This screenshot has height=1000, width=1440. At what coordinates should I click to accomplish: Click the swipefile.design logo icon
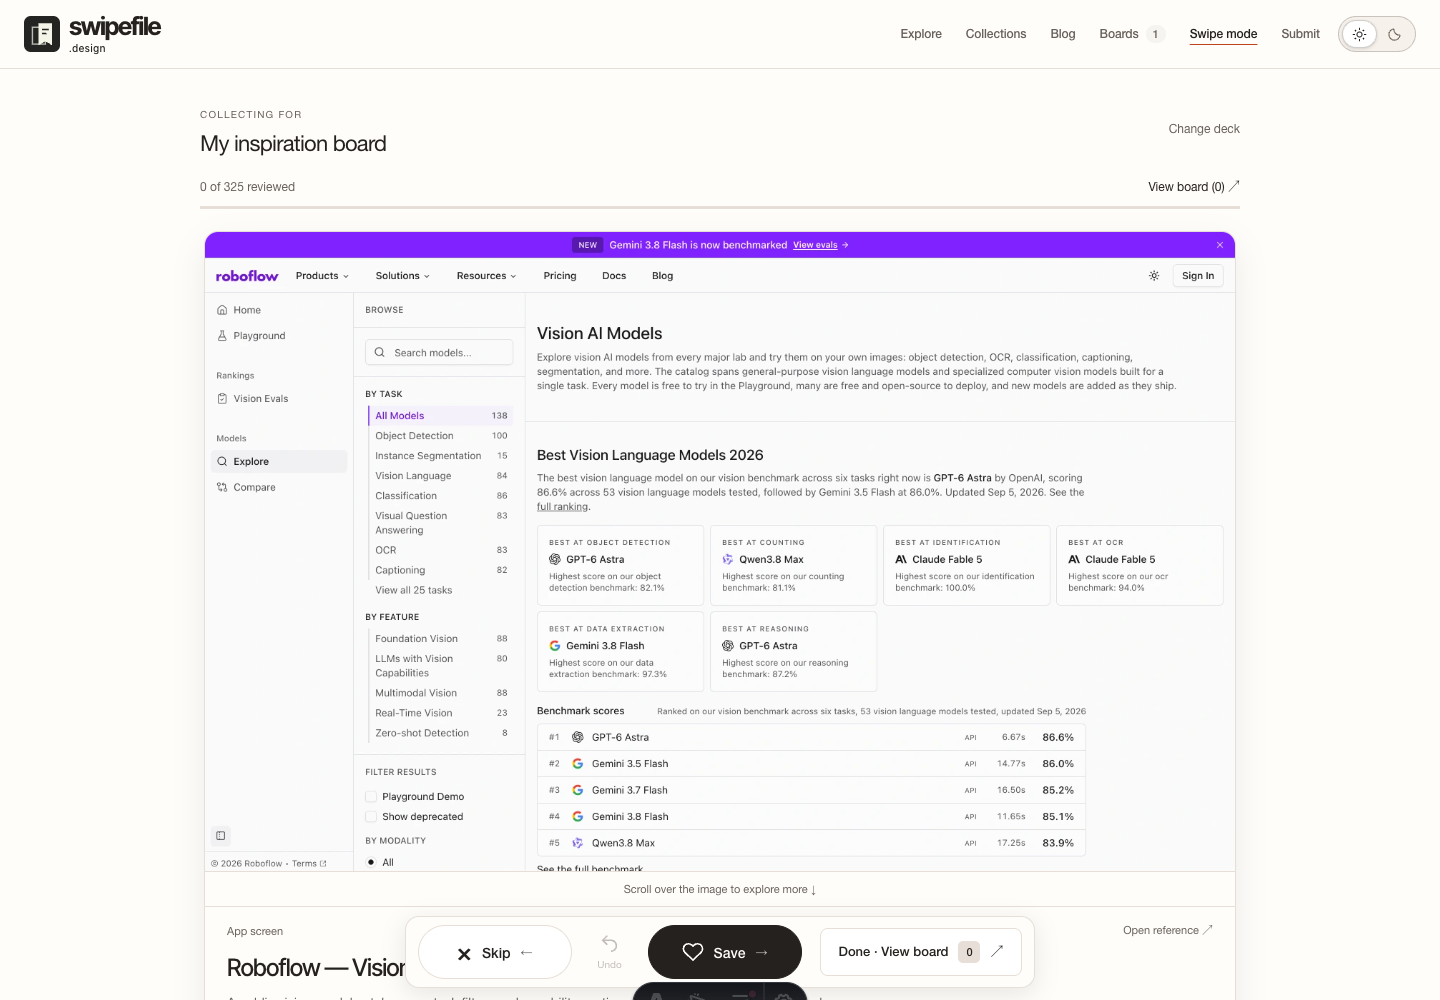click(x=42, y=34)
